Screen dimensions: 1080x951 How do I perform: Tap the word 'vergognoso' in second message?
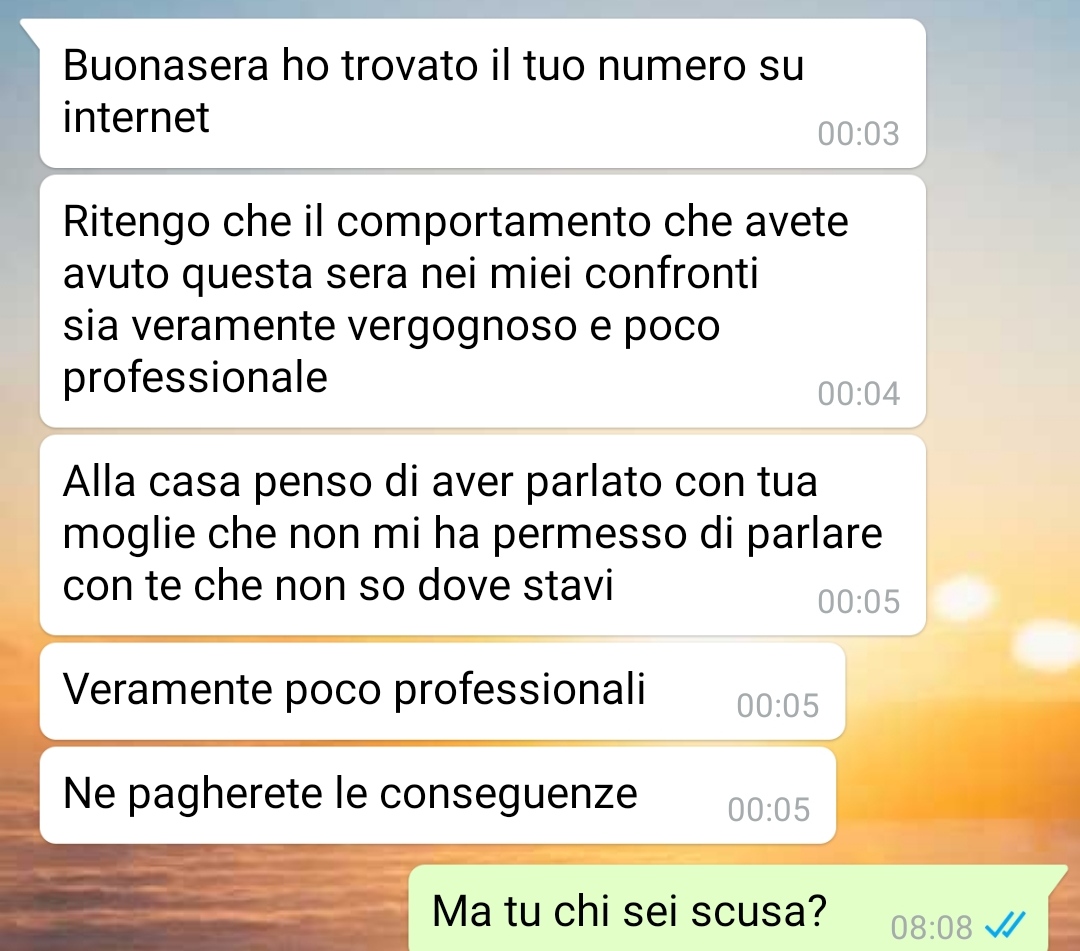click(461, 326)
